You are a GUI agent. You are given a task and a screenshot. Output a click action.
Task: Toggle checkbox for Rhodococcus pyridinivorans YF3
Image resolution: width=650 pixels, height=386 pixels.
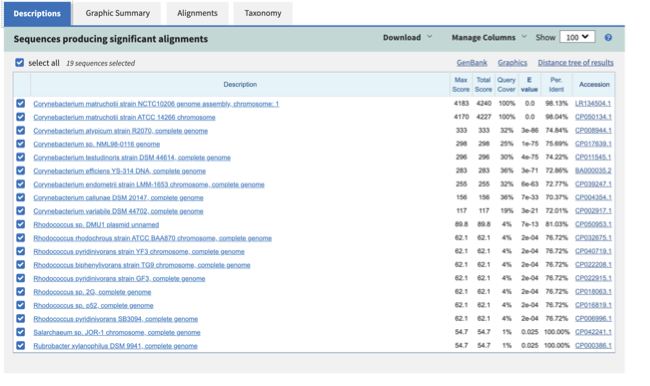tap(20, 251)
